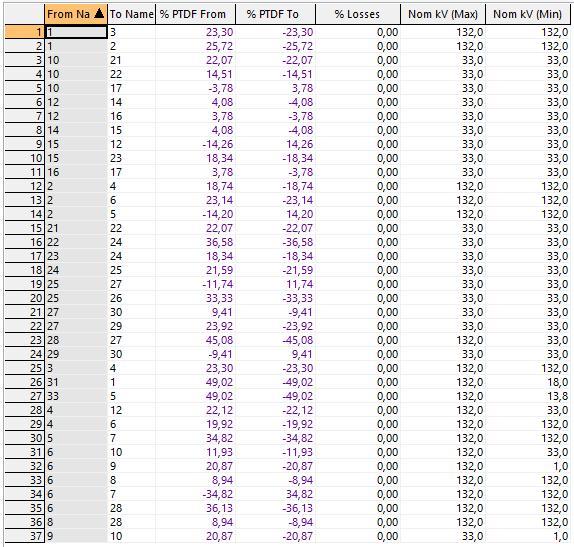
Task: Click % PTDF From value 36,58
Action: (220, 242)
